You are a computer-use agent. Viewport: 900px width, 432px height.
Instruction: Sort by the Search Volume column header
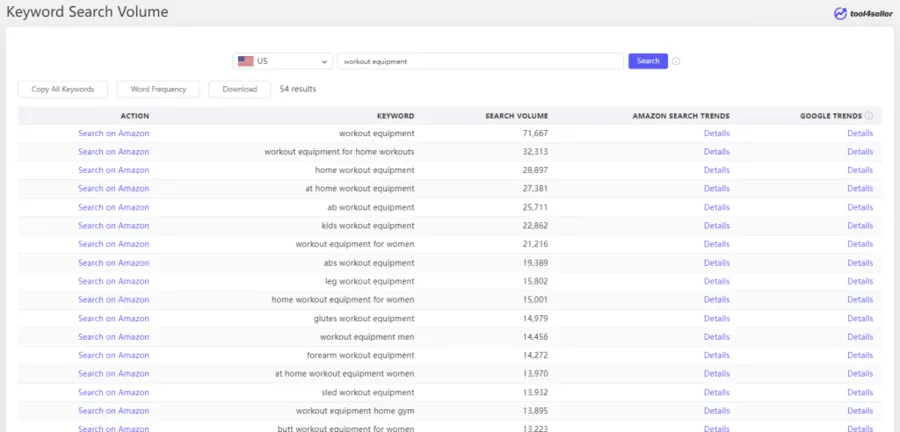coord(517,116)
